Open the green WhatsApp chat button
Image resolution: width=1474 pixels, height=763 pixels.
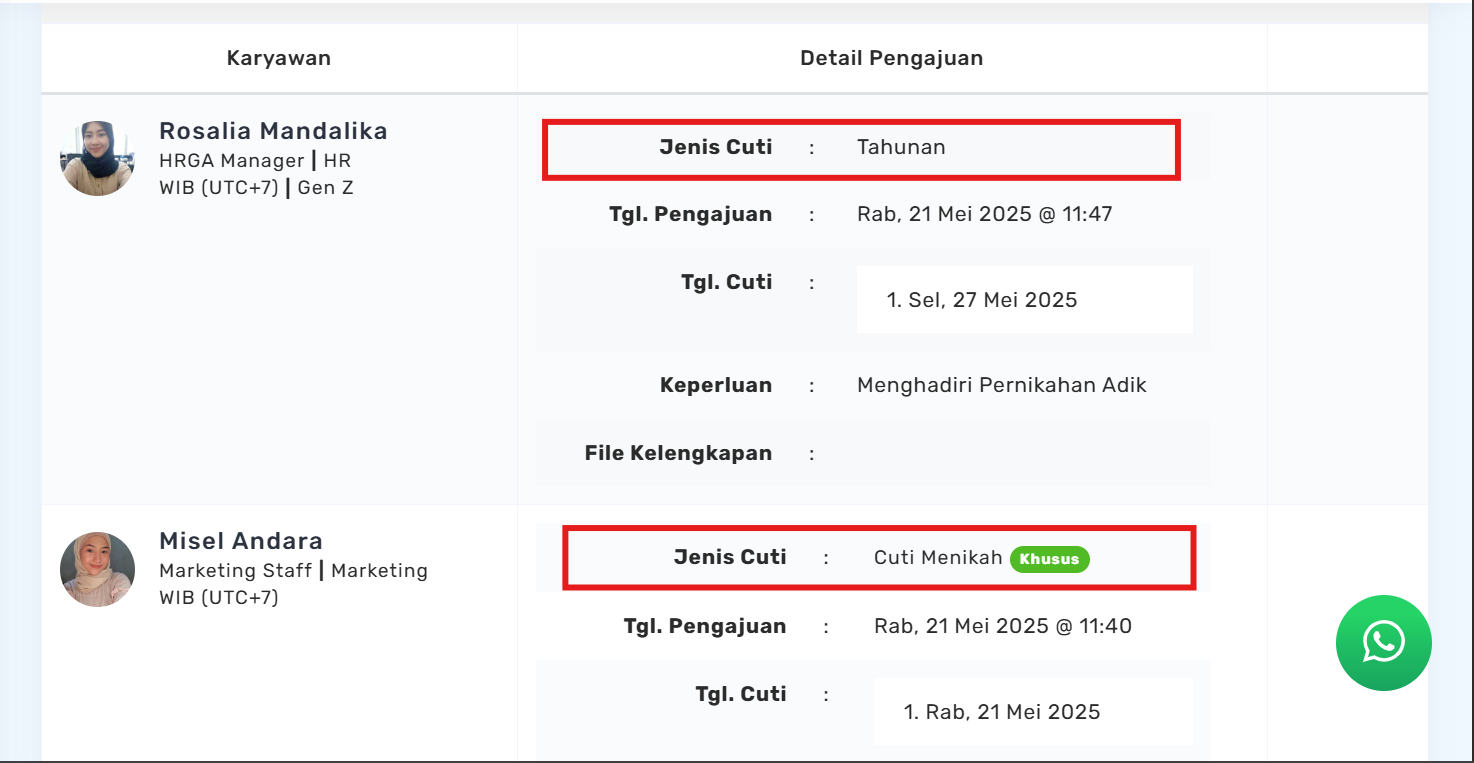1383,643
